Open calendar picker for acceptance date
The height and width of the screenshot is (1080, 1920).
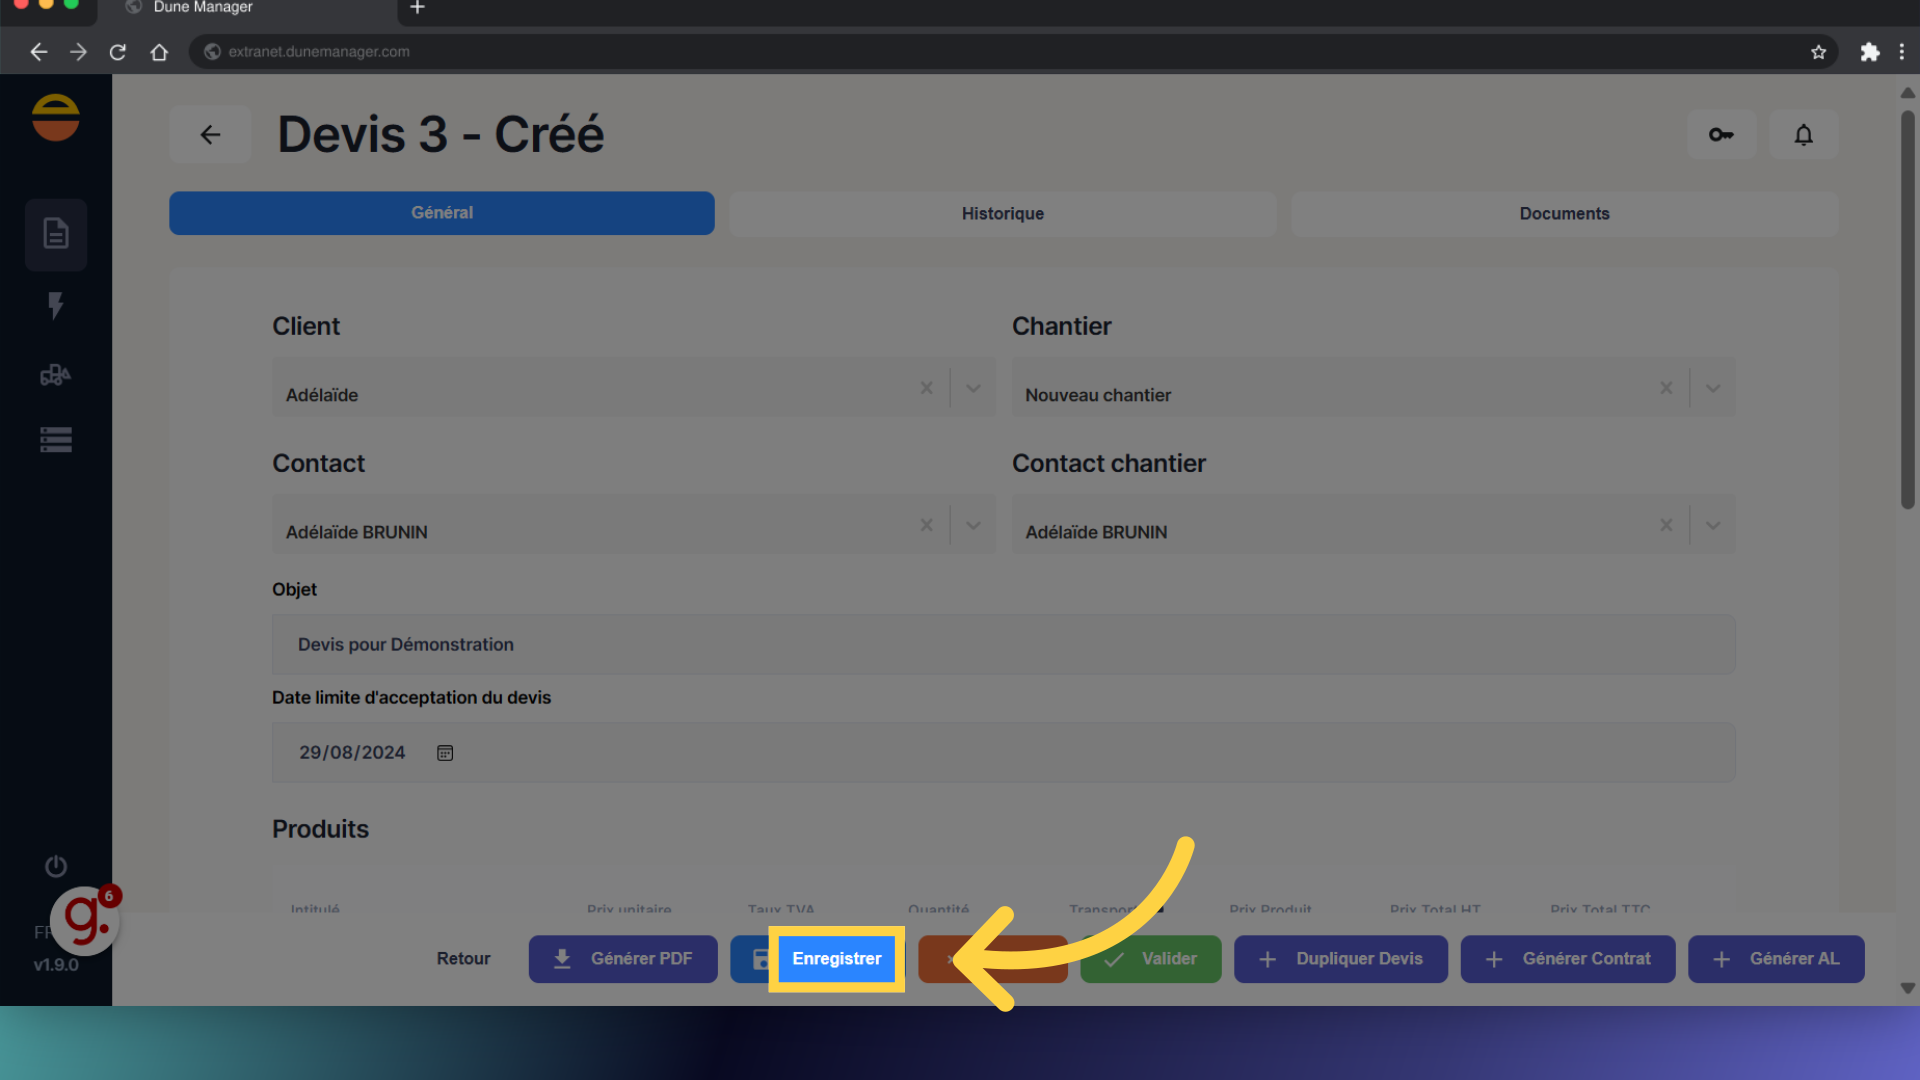445,753
